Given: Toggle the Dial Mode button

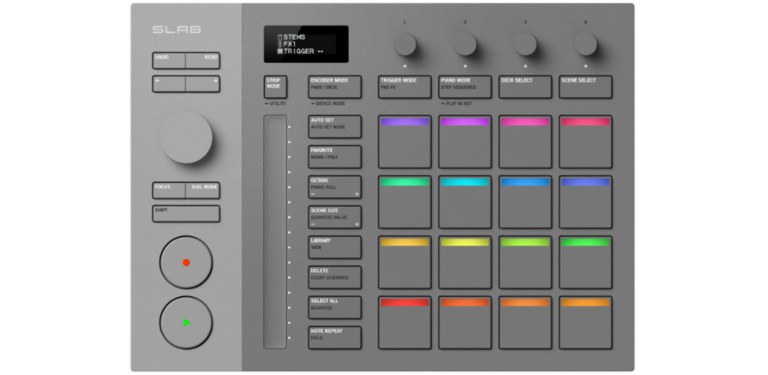Looking at the screenshot, I should tap(203, 190).
